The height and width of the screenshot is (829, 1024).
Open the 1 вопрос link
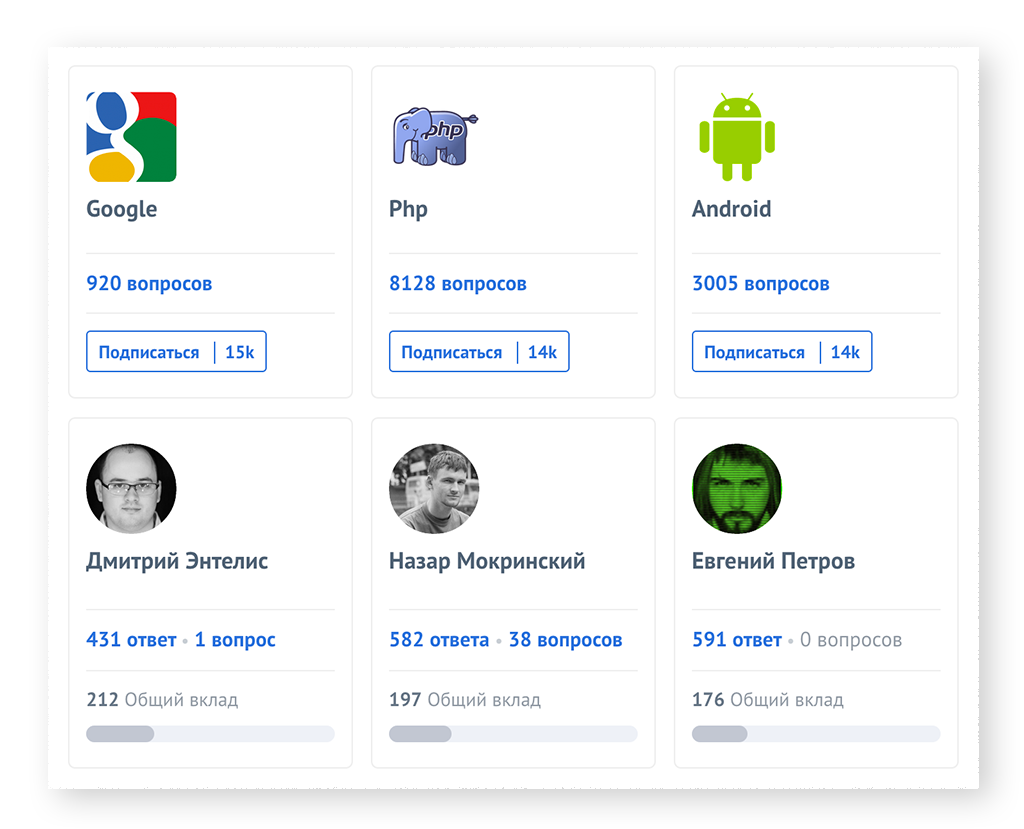(x=235, y=640)
